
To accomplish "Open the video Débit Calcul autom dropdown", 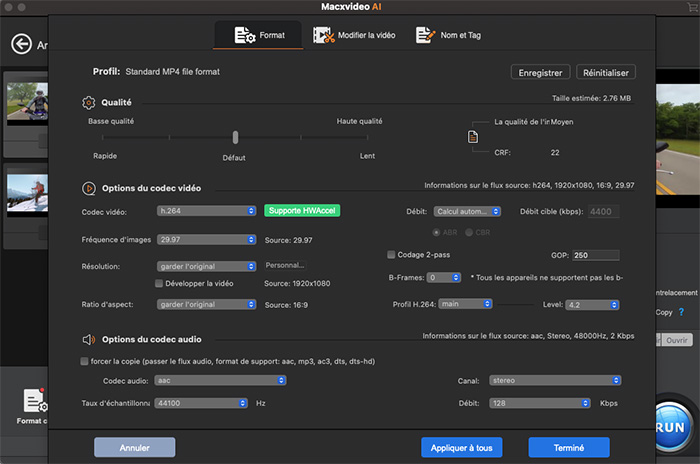I will [x=467, y=212].
